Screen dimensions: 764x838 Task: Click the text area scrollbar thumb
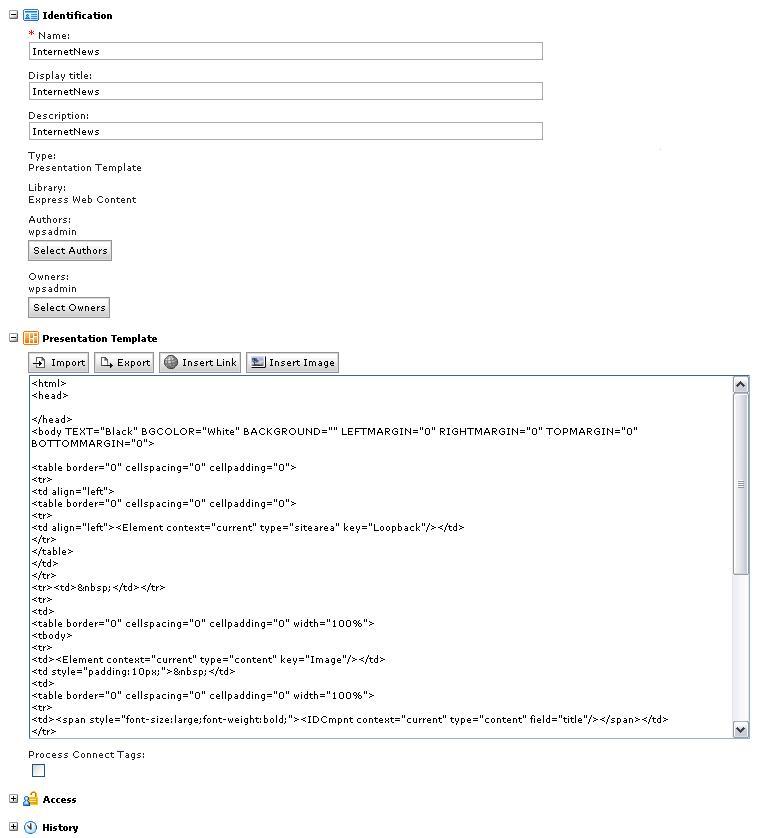pos(741,485)
